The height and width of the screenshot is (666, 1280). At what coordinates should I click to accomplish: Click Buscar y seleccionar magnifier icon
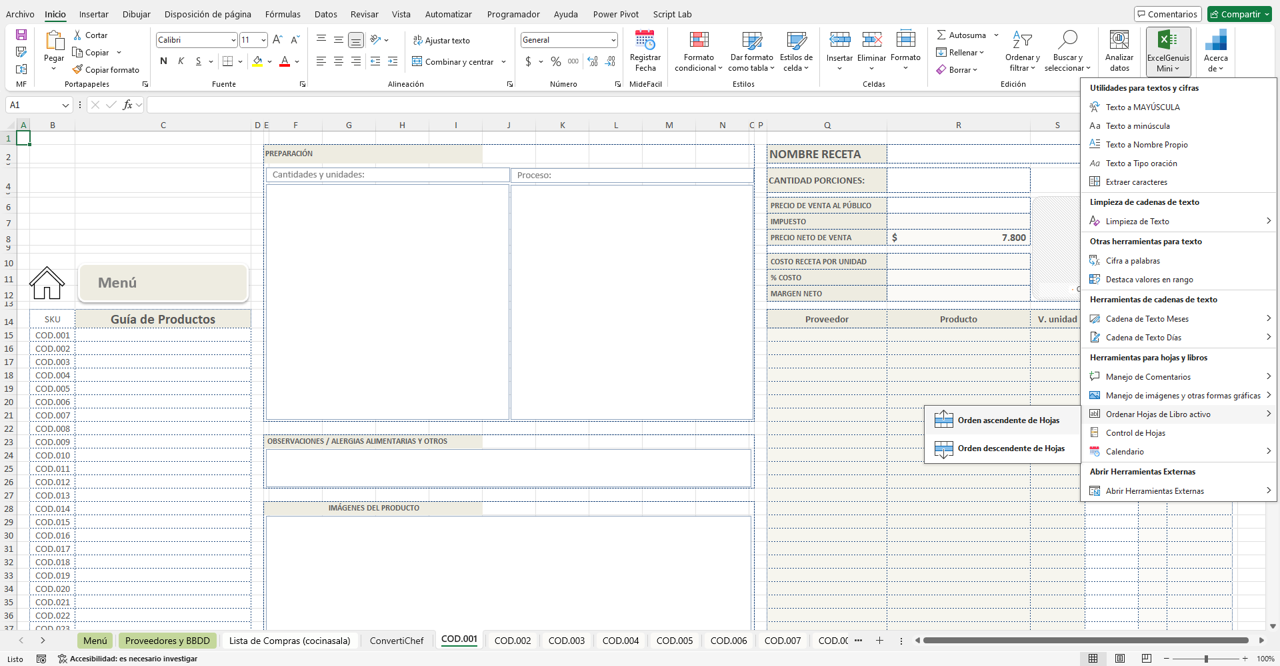pyautogui.click(x=1067, y=40)
